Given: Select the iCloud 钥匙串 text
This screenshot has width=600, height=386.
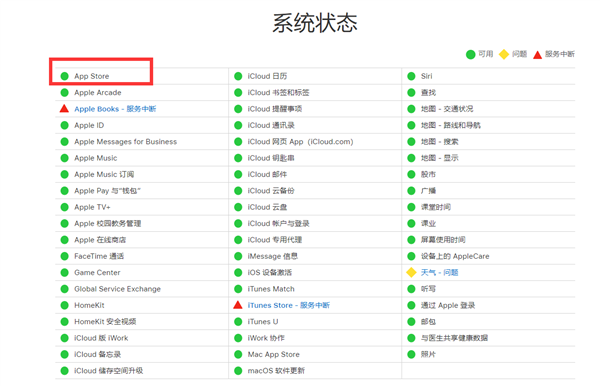Looking at the screenshot, I should (x=271, y=158).
